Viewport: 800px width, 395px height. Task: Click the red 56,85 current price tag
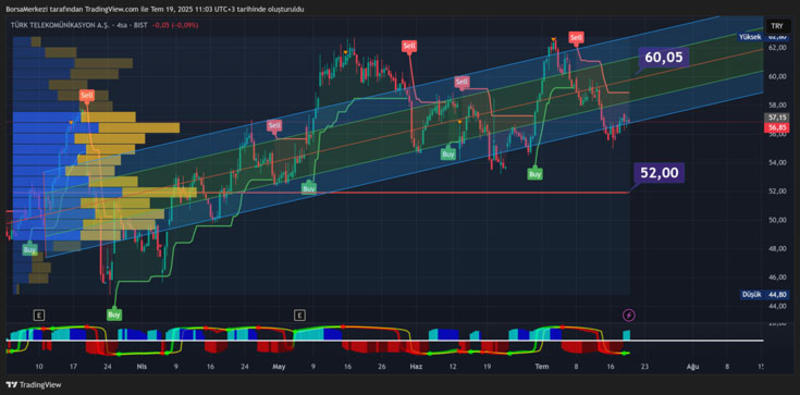click(776, 129)
